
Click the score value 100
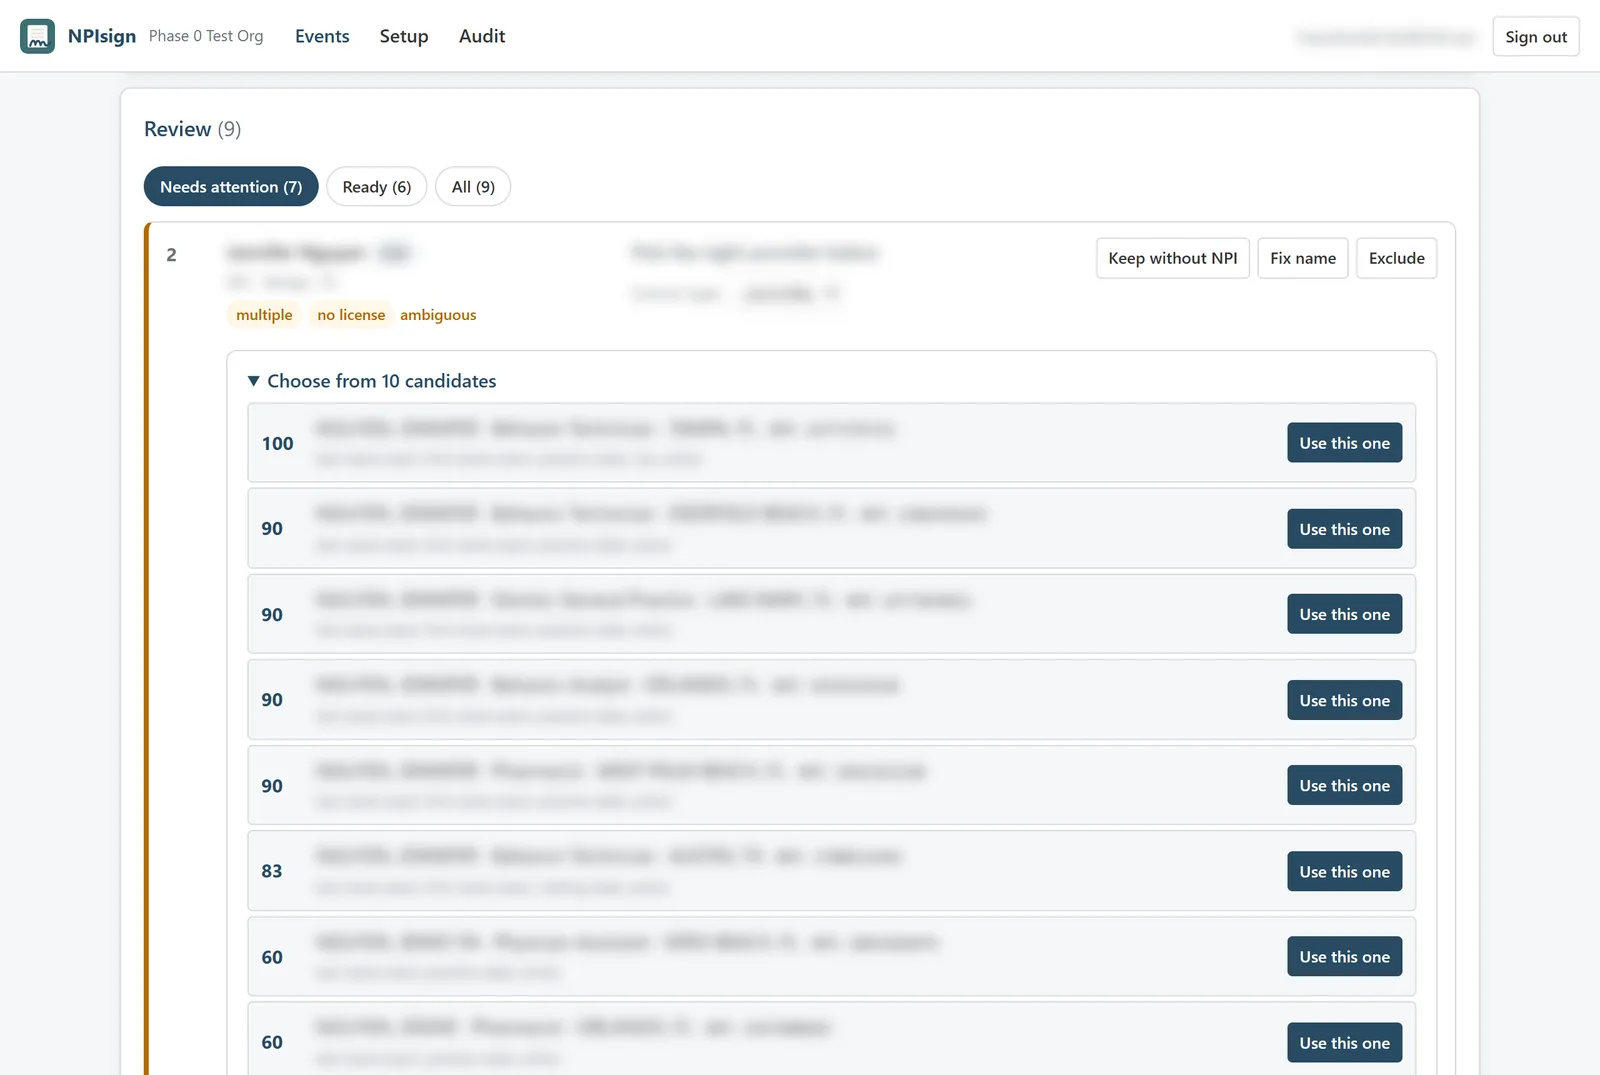278,443
